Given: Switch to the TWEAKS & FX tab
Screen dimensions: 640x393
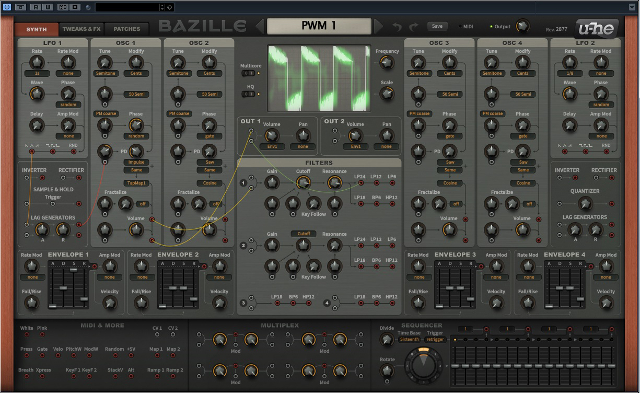Looking at the screenshot, I should click(81, 29).
